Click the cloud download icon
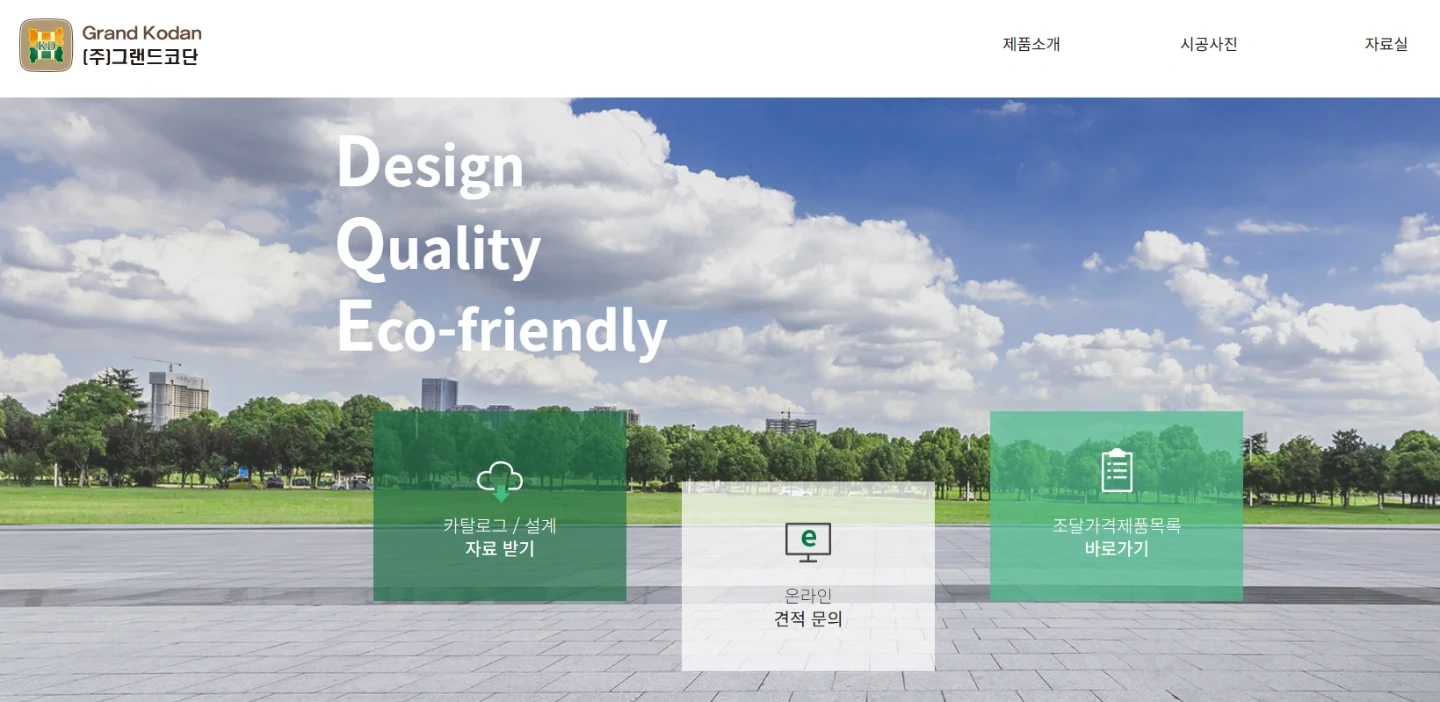This screenshot has width=1440, height=702. click(x=500, y=481)
